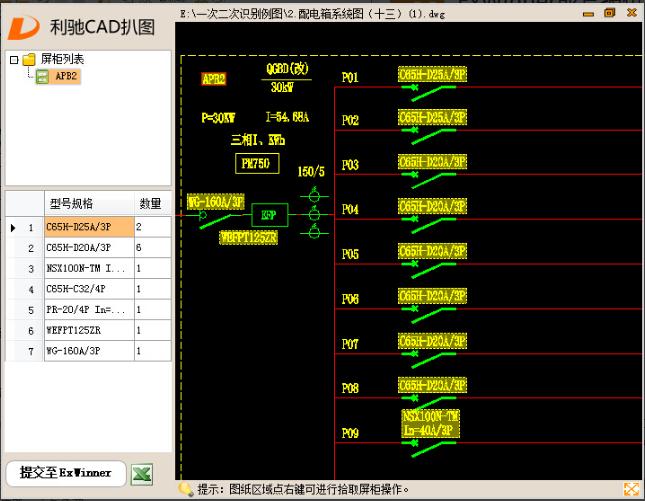Image resolution: width=645 pixels, height=501 pixels.
Task: Maximize the application window
Action: click(x=609, y=13)
